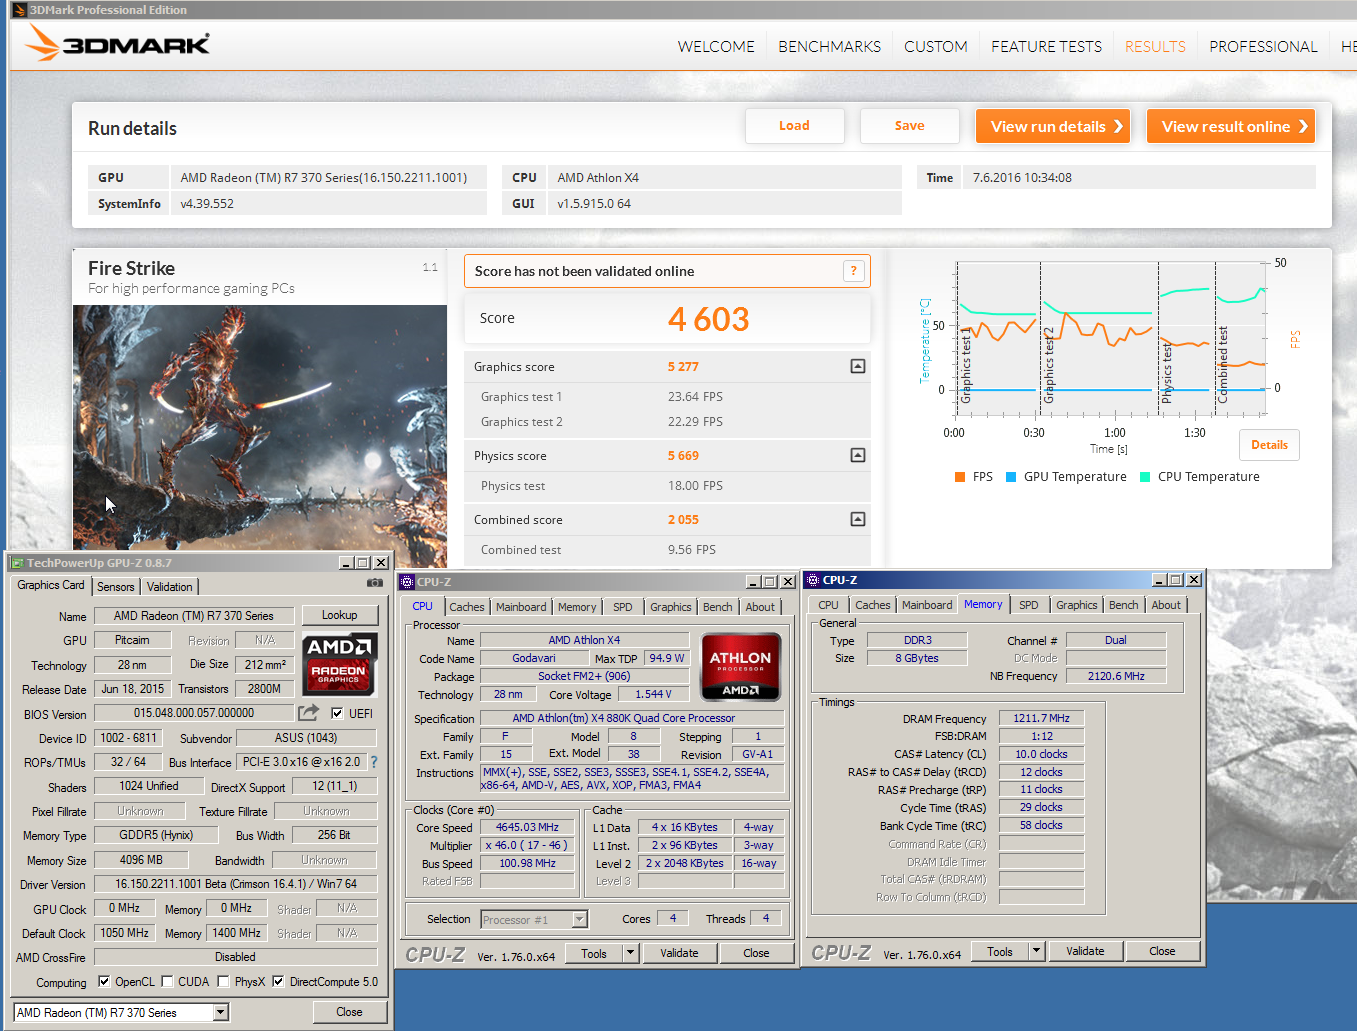Click BIOS Version field in GPU-Z

tap(194, 713)
